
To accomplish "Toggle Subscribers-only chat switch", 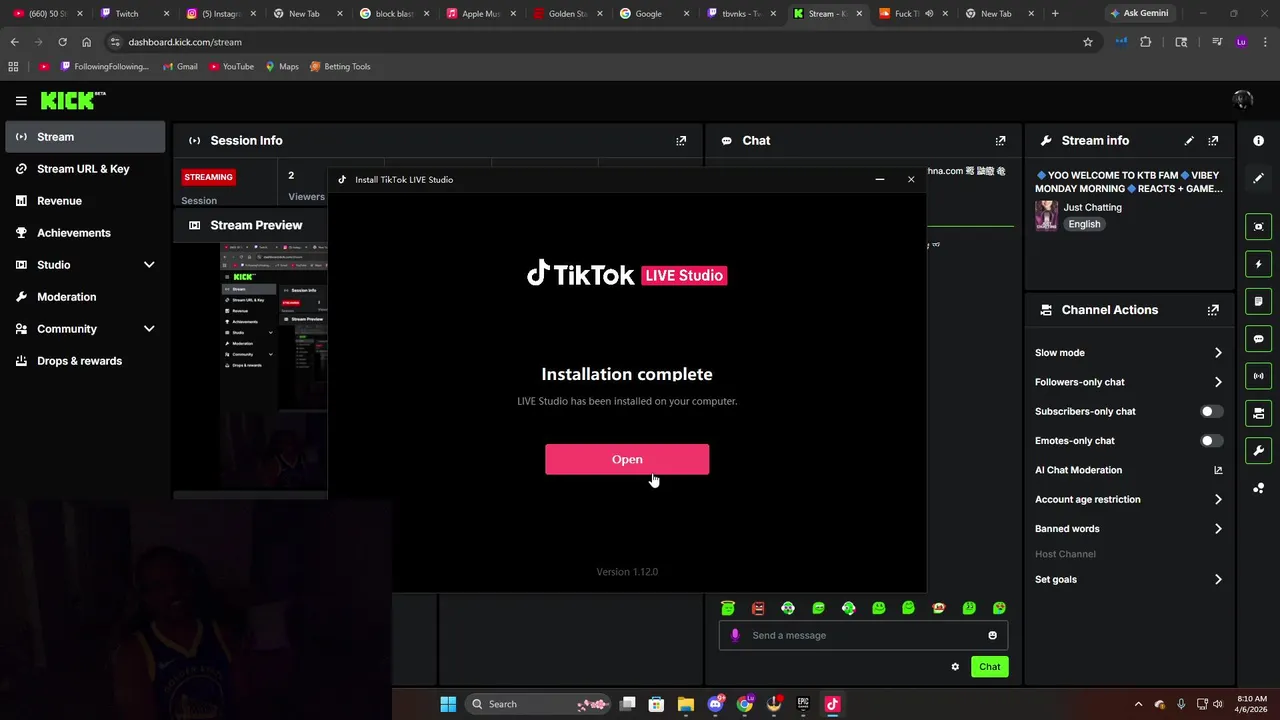I will click(x=1211, y=411).
